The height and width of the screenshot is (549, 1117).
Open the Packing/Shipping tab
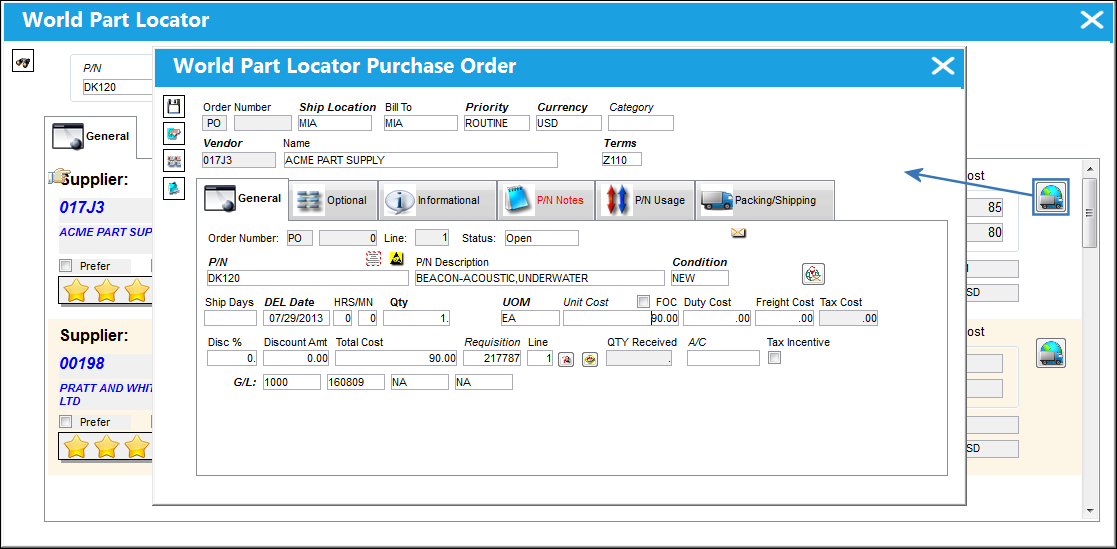[x=764, y=200]
